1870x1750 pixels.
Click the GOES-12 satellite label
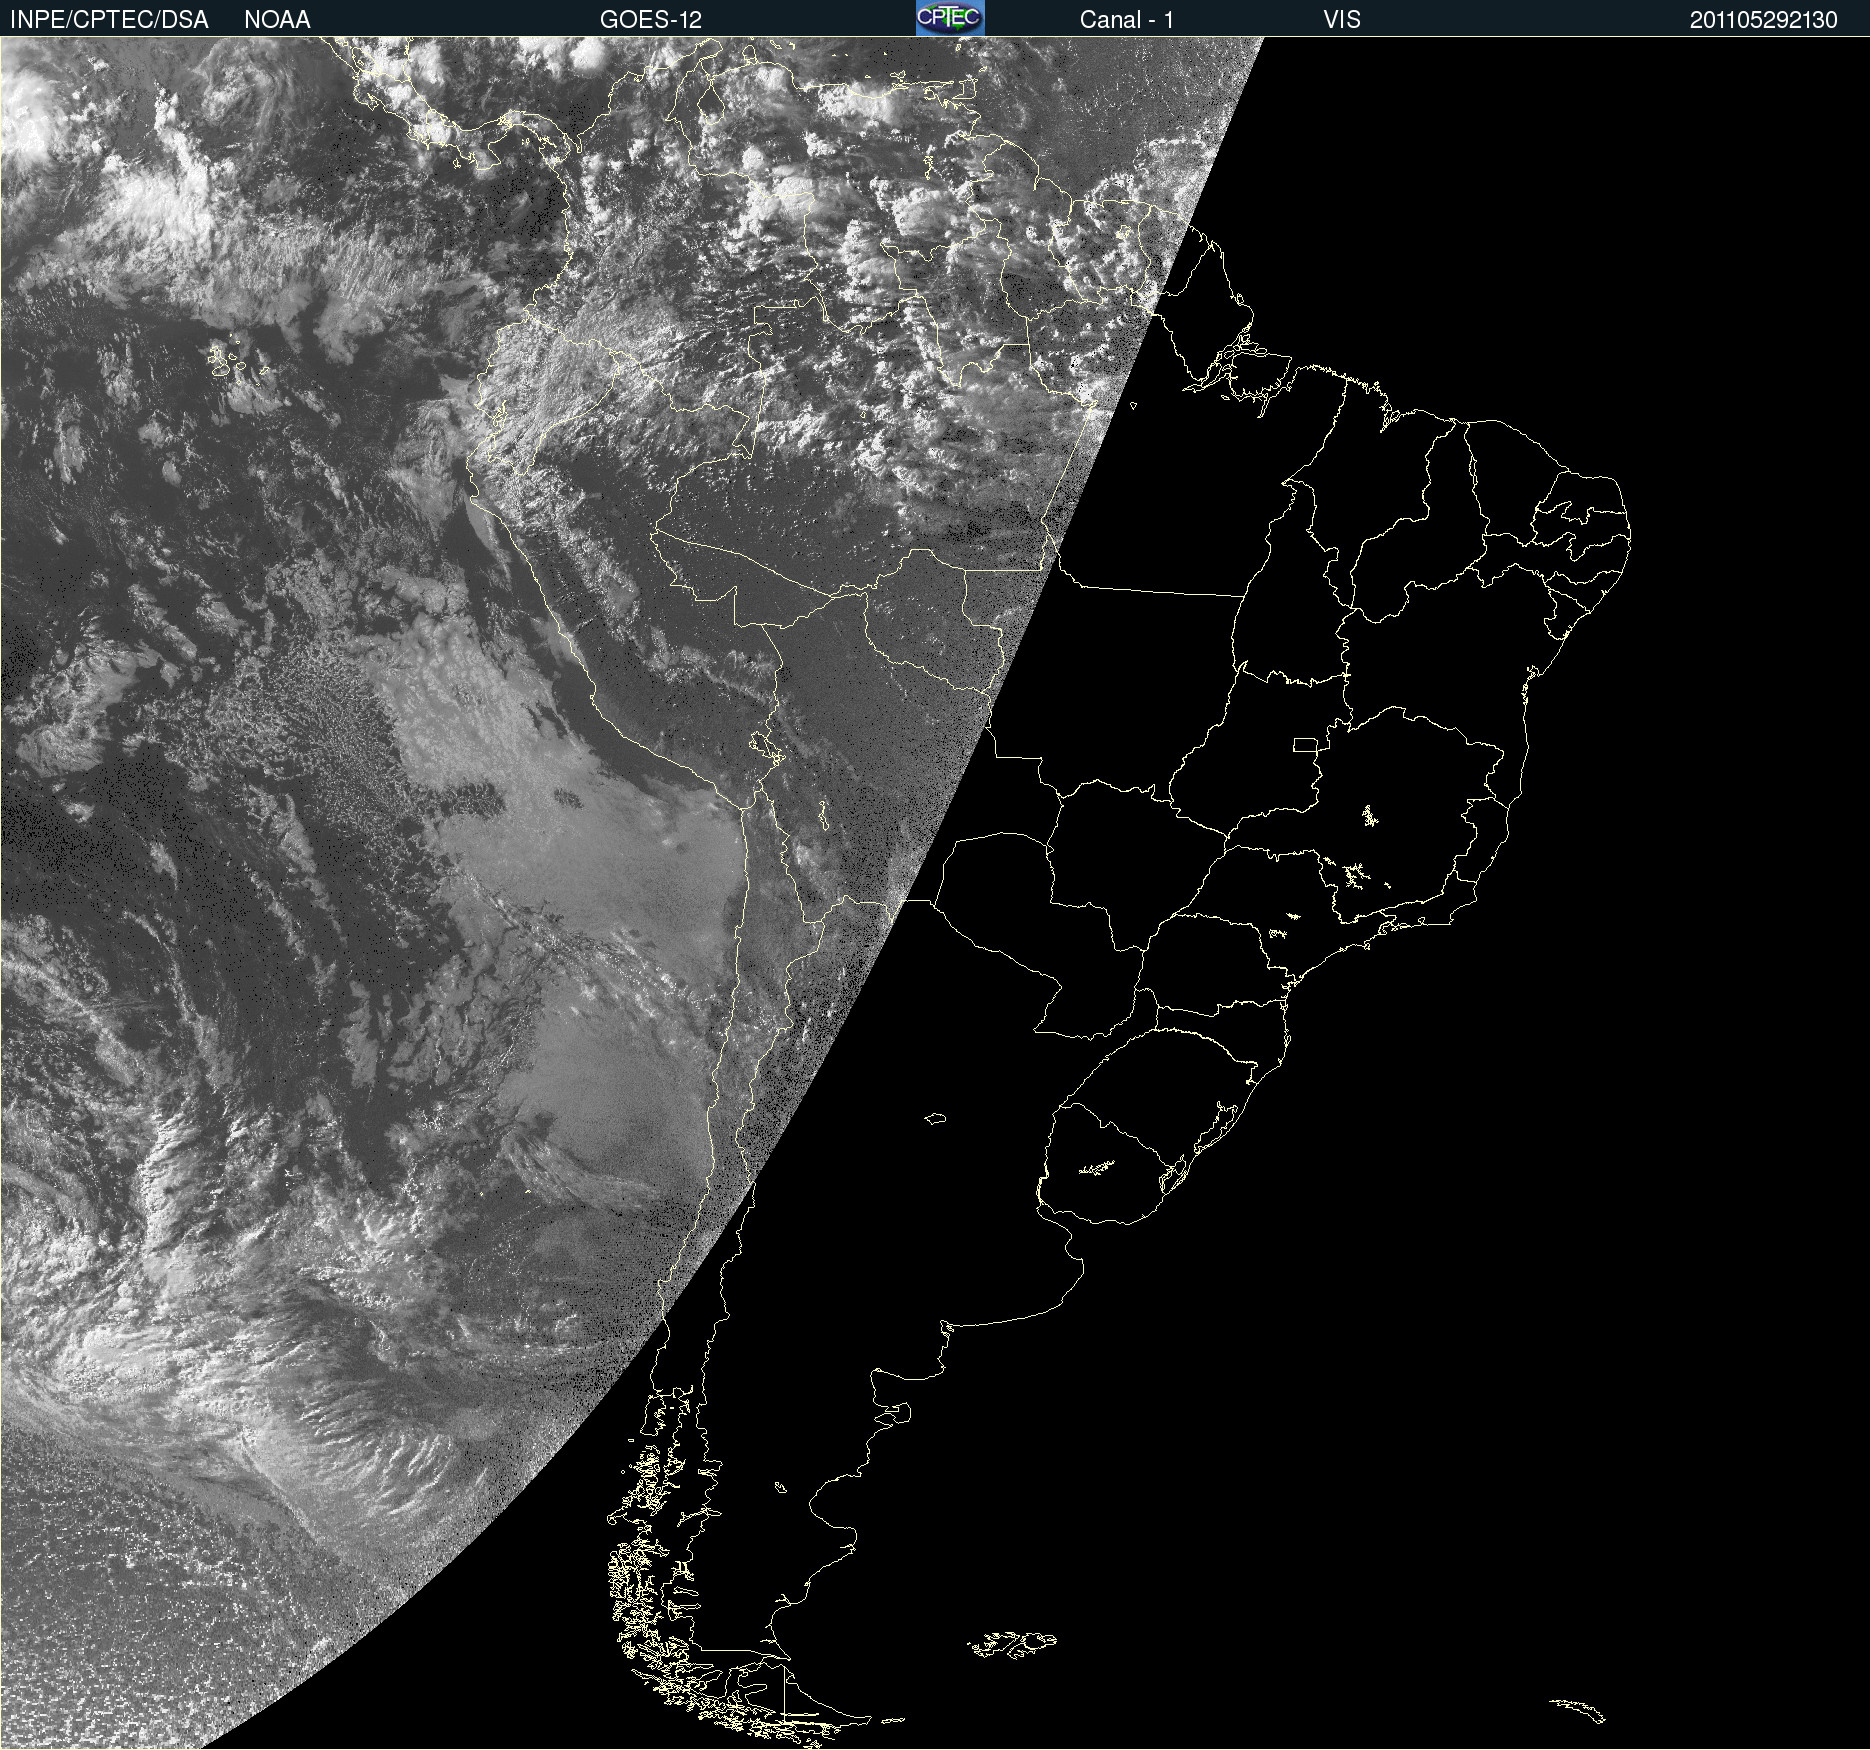pos(651,20)
